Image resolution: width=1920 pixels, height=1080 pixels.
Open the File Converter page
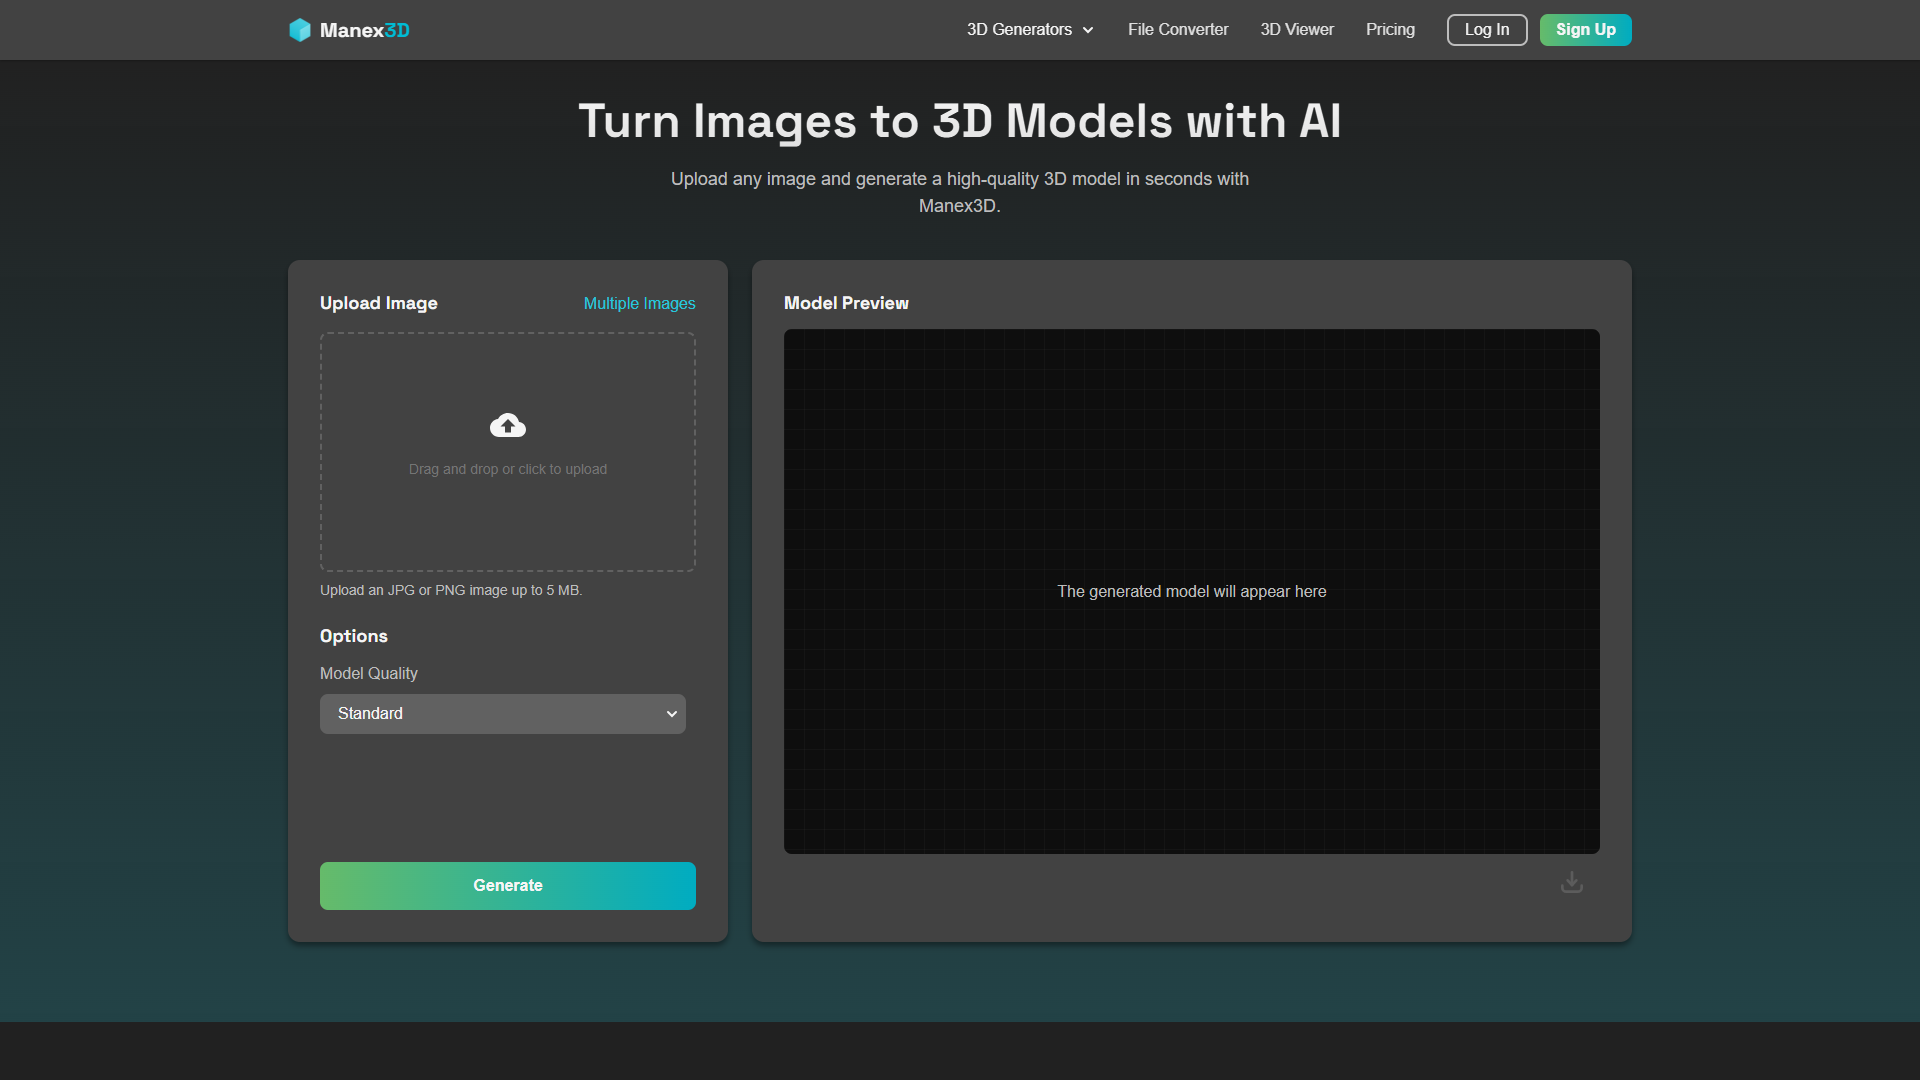(1178, 30)
